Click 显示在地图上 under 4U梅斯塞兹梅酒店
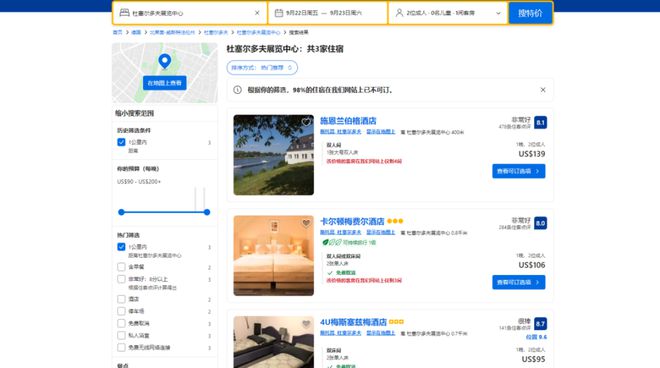The width and height of the screenshot is (660, 368). [x=381, y=333]
